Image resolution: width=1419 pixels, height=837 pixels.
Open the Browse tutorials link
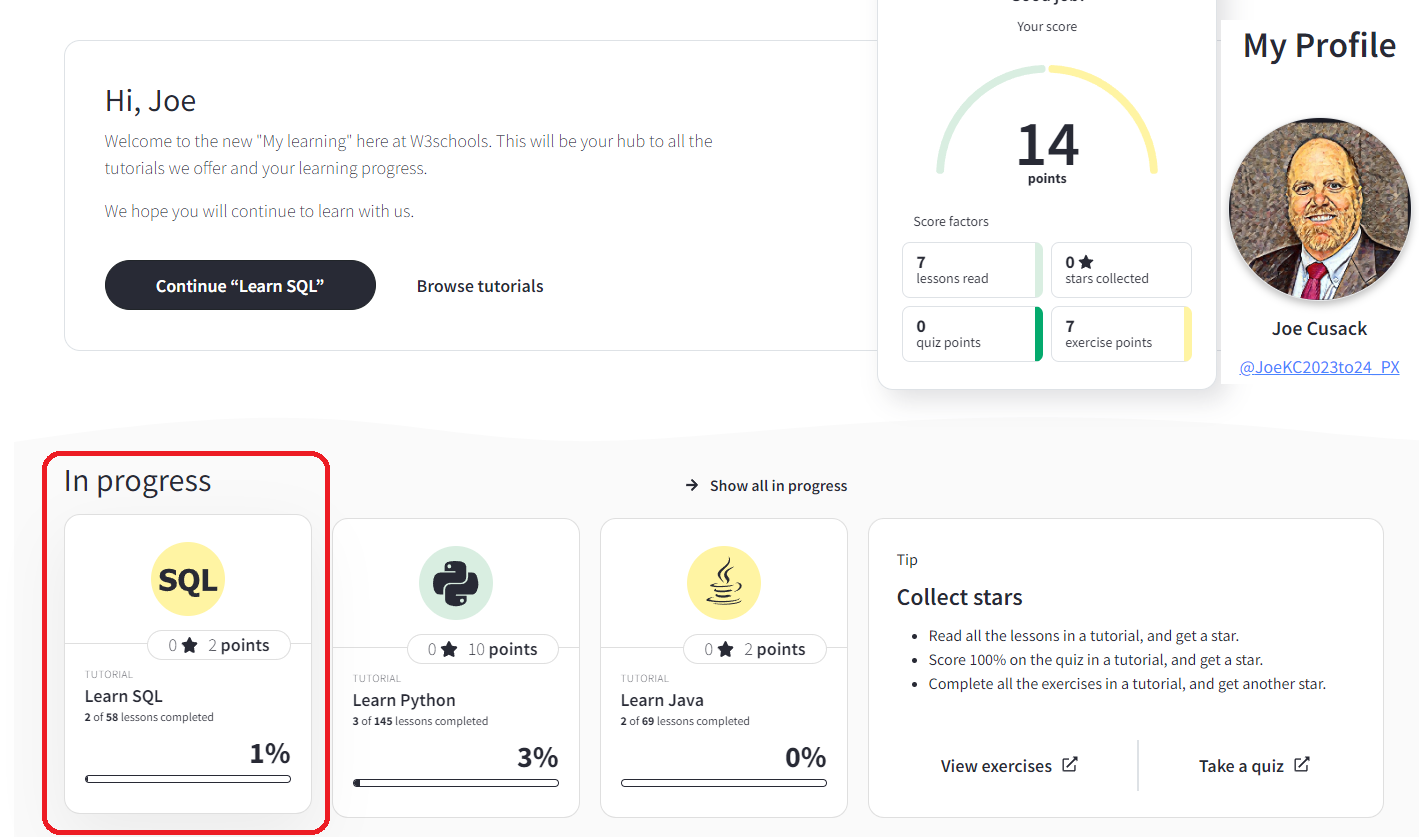480,286
